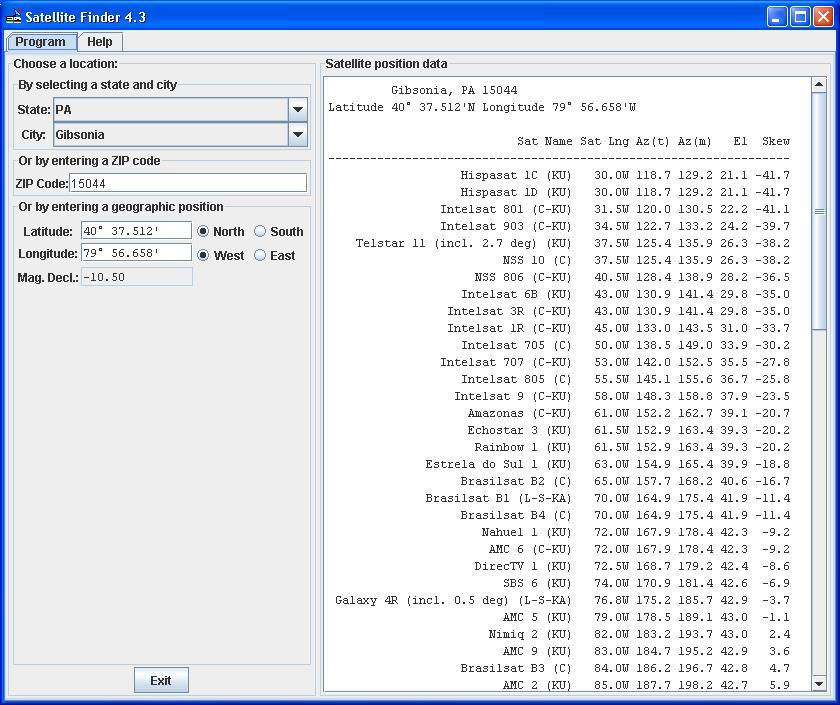Select the 'Intelsat 707 (C-KU)' row
Viewport: 840px width, 705px height.
click(559, 363)
